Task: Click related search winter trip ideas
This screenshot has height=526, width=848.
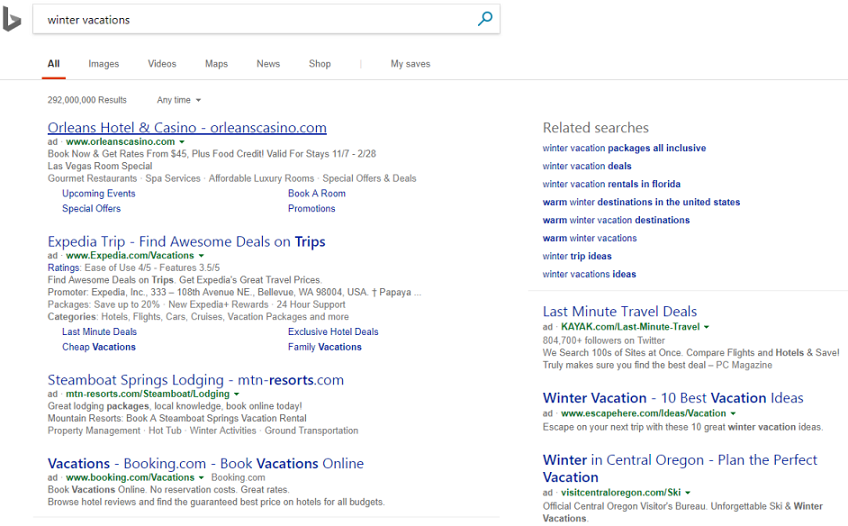Action: [577, 256]
